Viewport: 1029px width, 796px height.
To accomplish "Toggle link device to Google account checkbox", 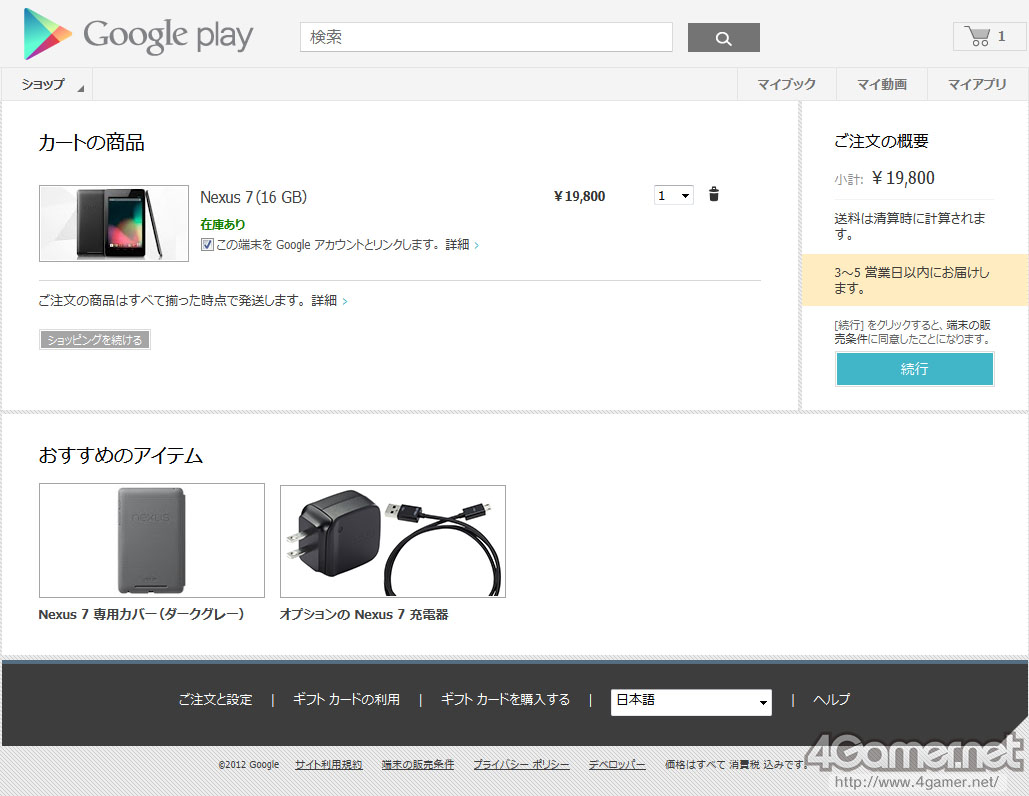I will click(207, 245).
